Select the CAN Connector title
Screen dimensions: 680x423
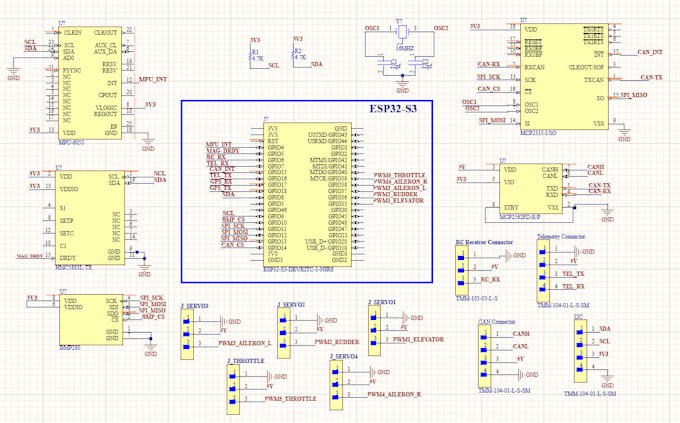click(497, 321)
